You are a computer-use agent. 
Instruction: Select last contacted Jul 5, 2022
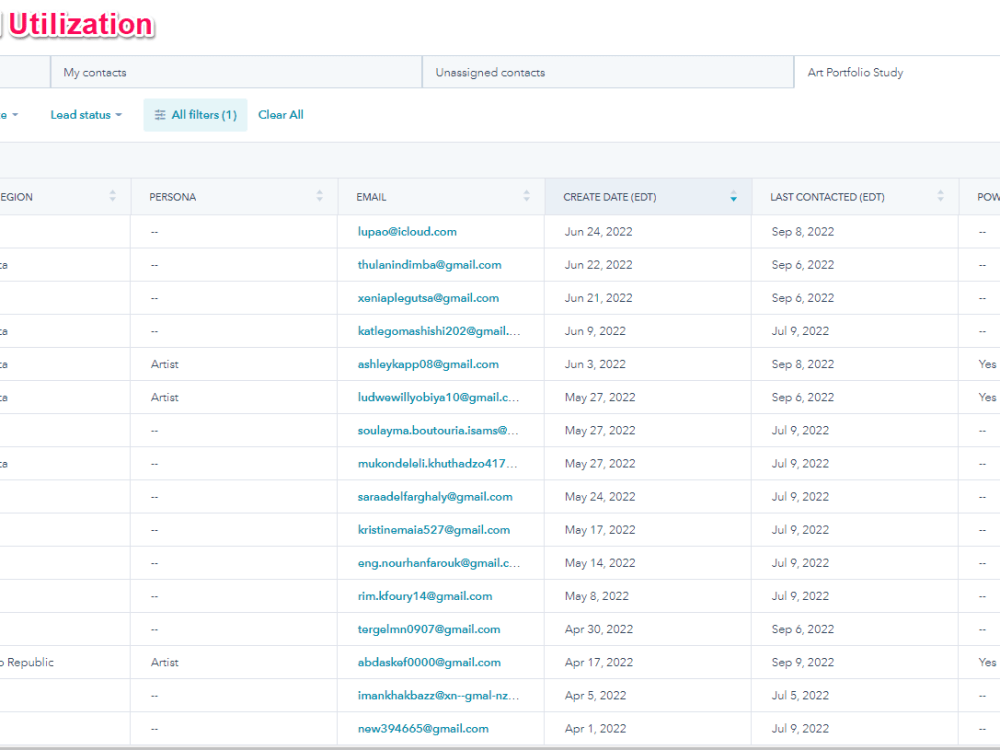click(x=800, y=696)
